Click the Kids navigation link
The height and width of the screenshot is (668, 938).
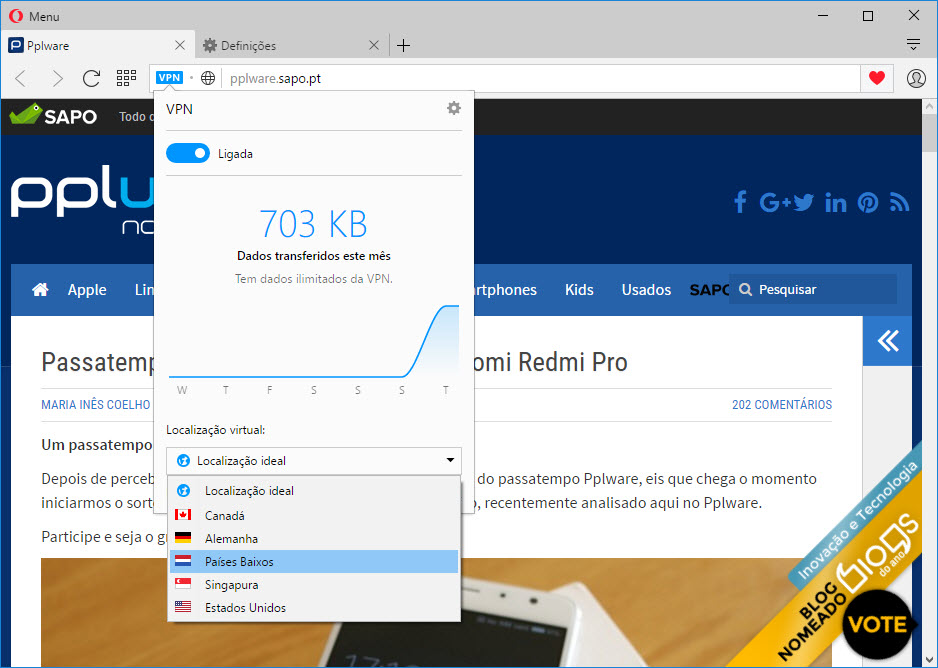tap(579, 290)
